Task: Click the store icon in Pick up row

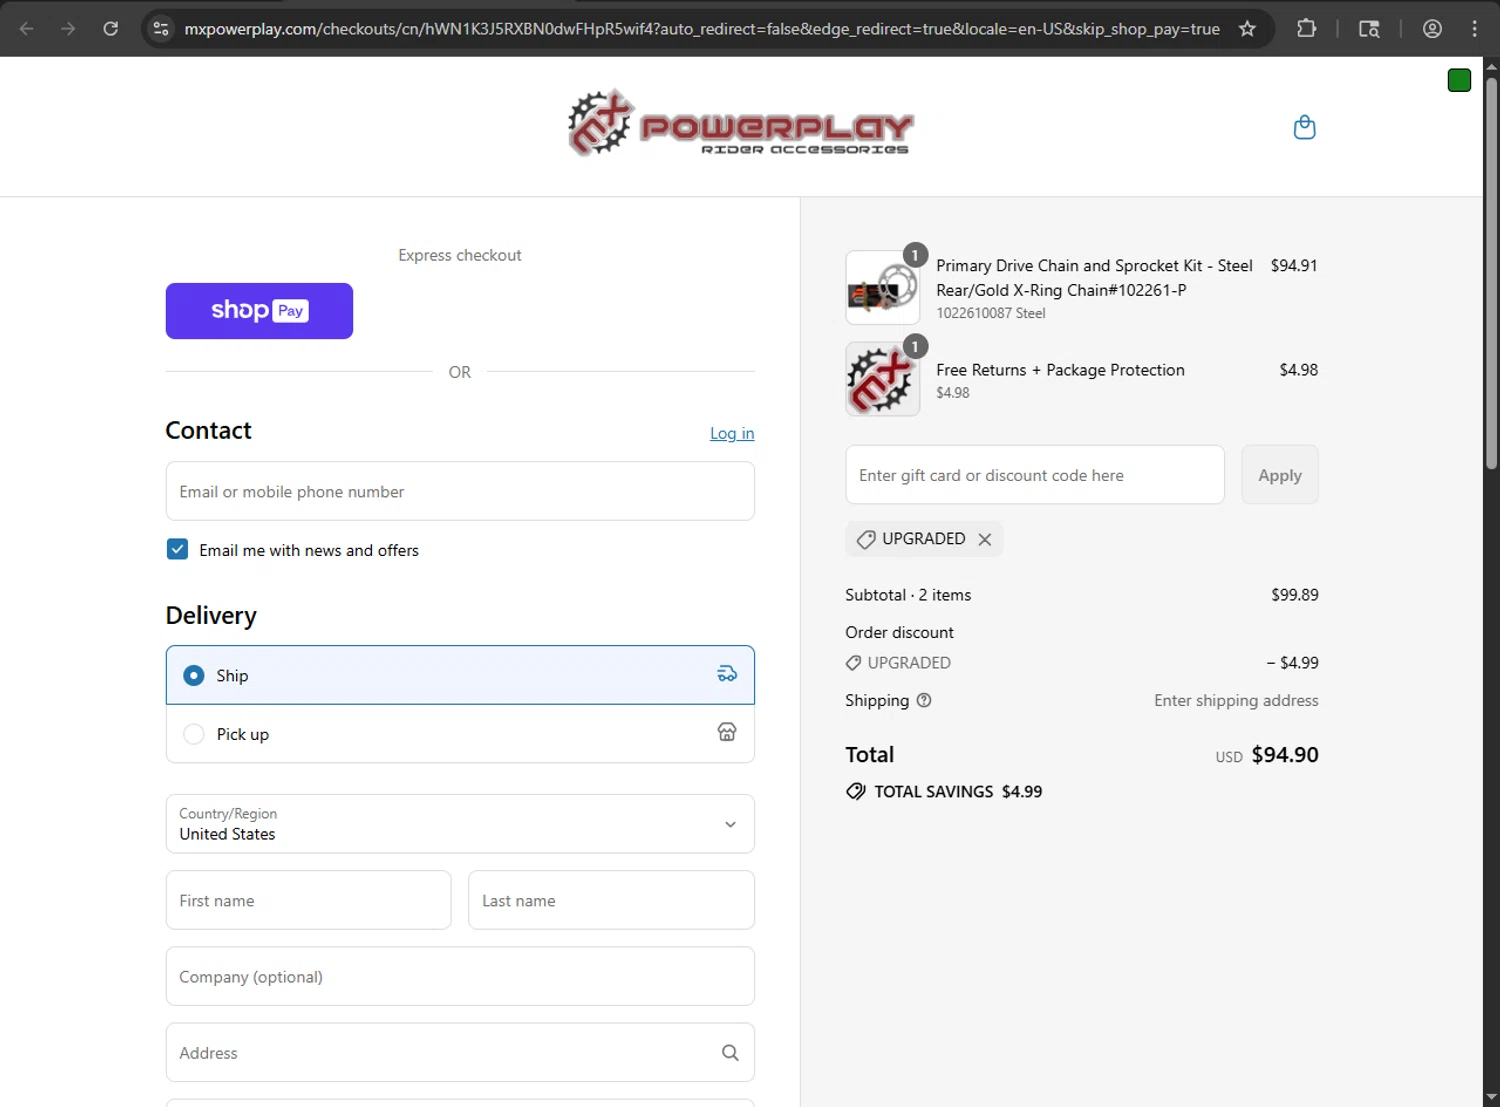Action: click(727, 732)
